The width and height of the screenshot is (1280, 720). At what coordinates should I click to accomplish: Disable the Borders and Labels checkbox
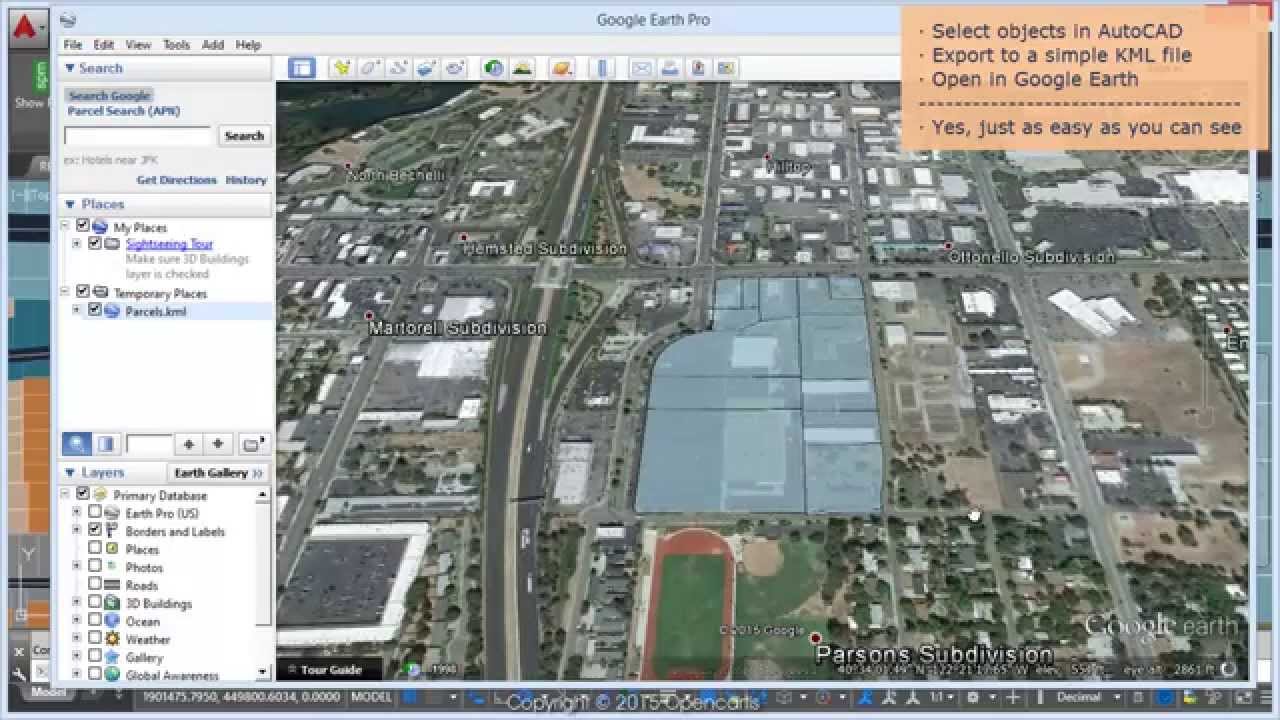95,530
